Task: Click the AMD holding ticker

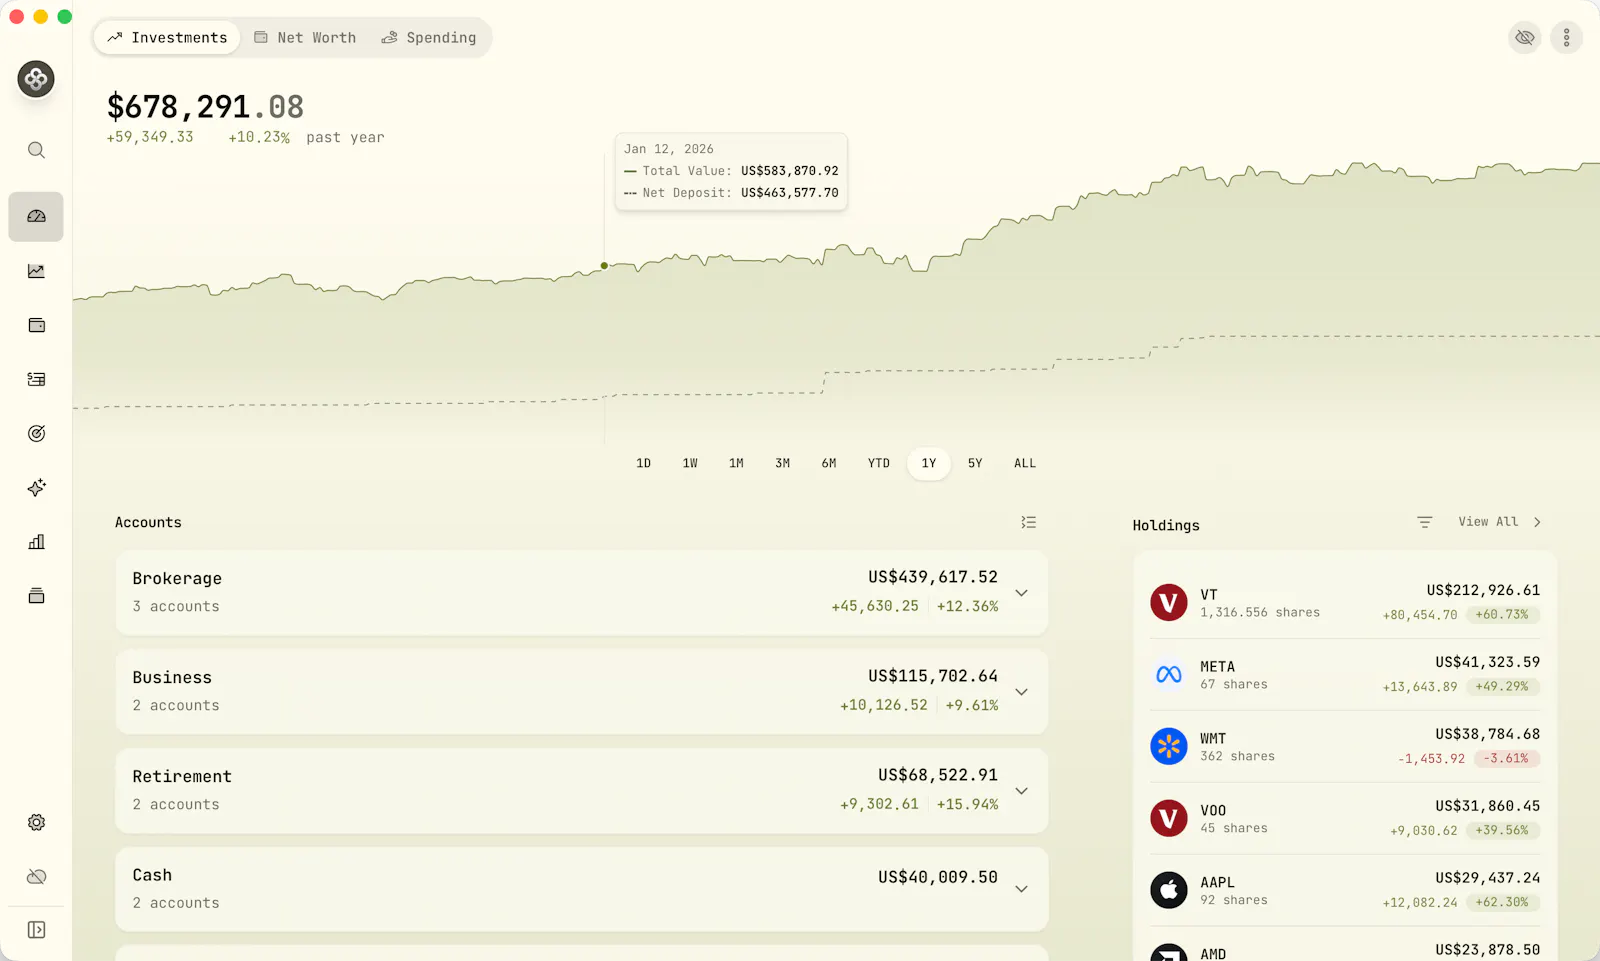Action: click(1213, 953)
